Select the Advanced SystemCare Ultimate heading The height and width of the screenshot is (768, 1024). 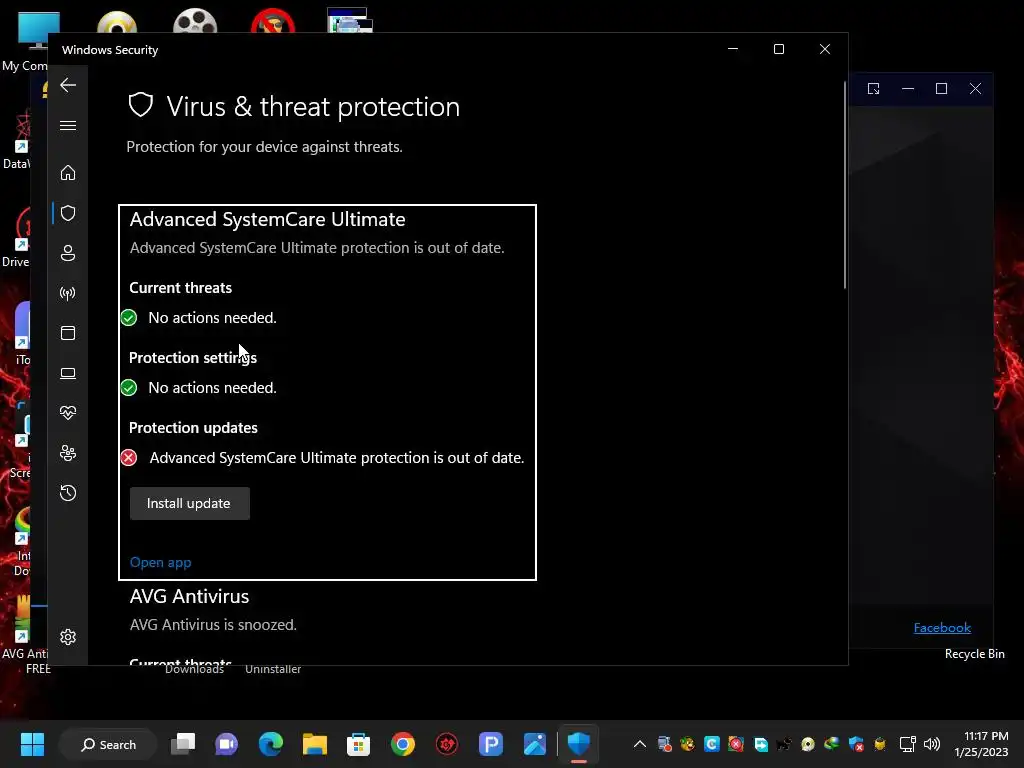(267, 219)
